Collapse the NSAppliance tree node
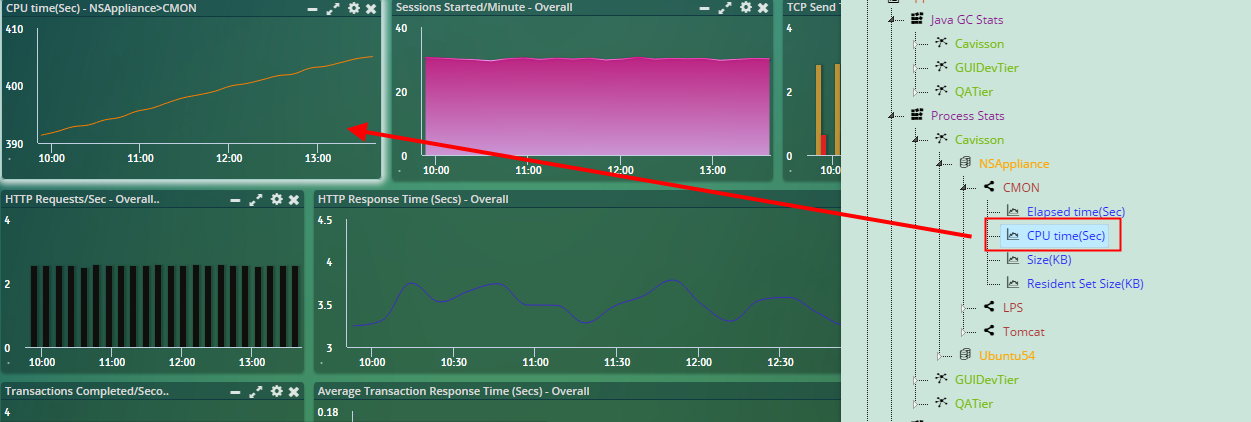Viewport: 1251px width, 422px height. pyautogui.click(x=940, y=164)
